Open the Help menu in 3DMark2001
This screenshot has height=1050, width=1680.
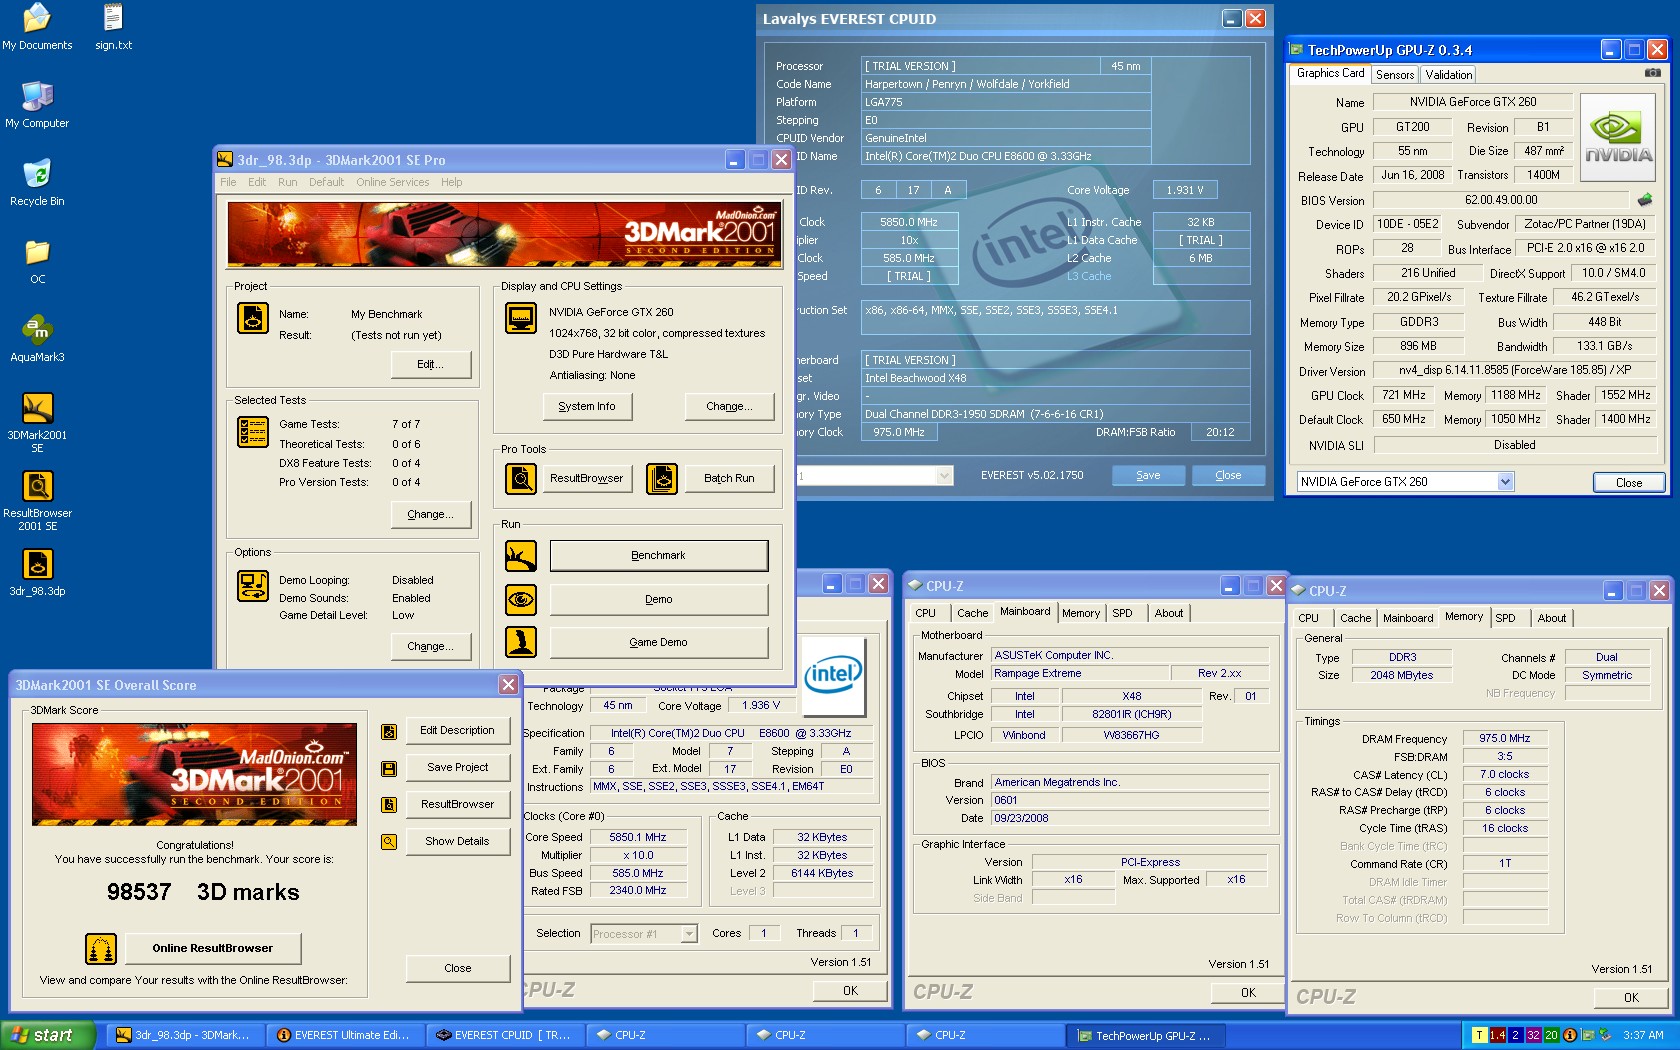click(x=452, y=182)
